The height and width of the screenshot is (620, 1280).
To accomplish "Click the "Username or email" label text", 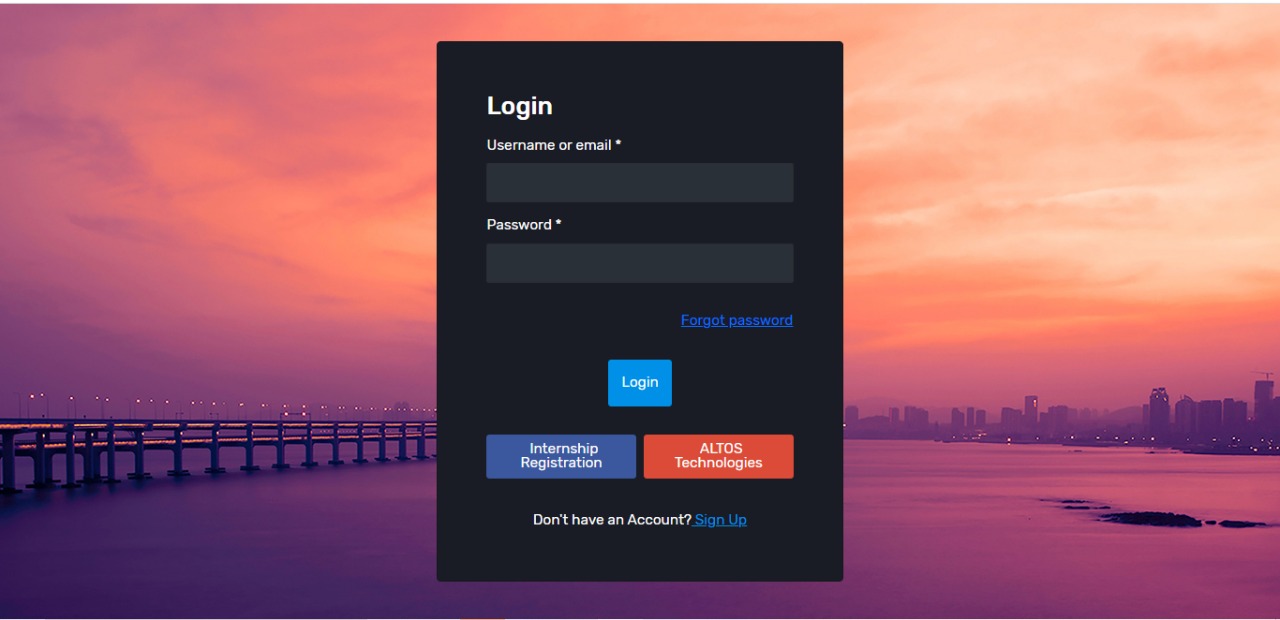I will tap(548, 145).
